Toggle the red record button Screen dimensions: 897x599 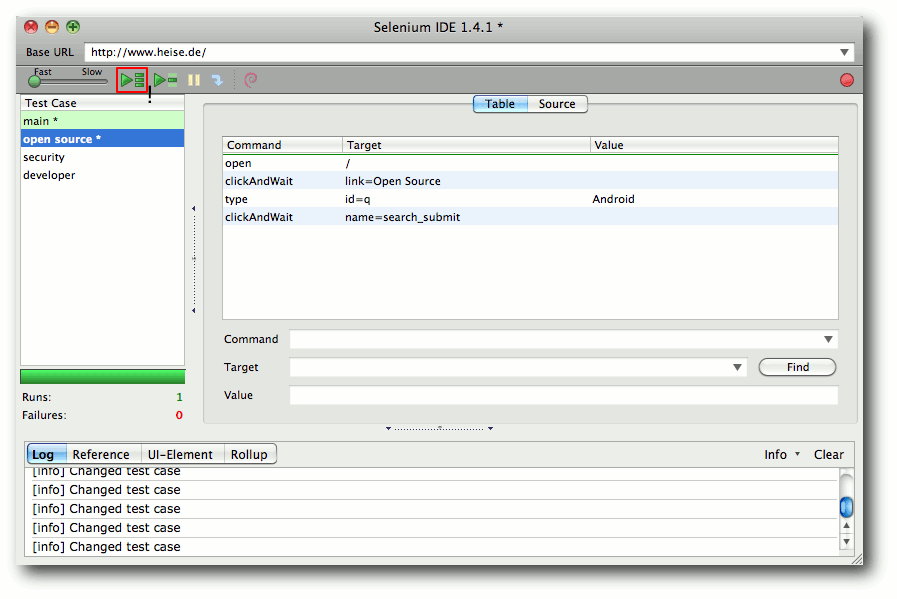click(x=847, y=80)
